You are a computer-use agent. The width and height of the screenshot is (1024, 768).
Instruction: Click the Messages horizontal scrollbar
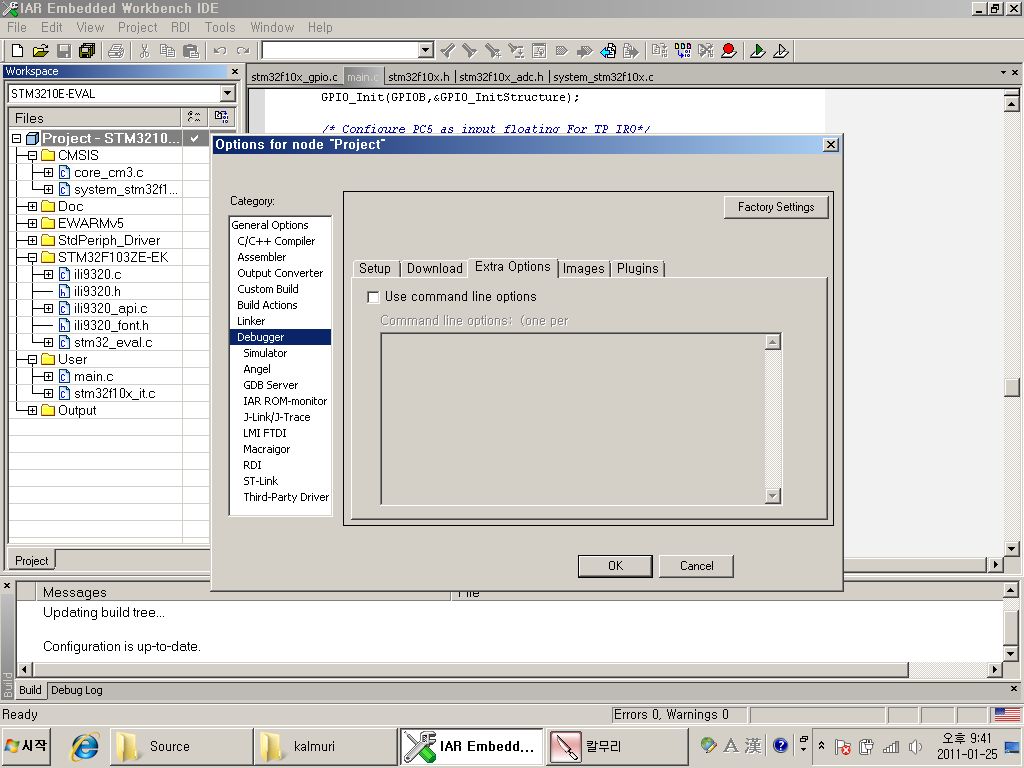470,669
